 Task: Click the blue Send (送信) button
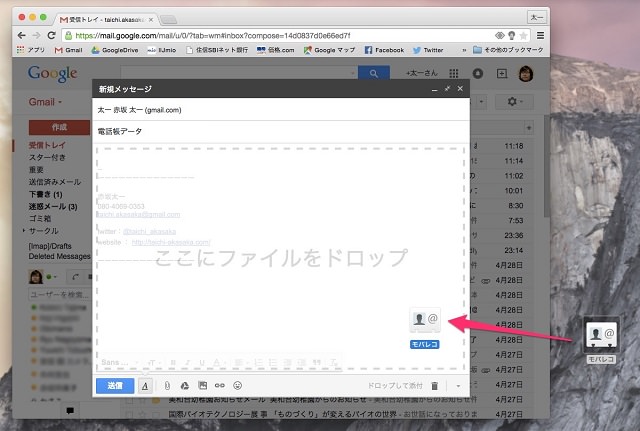tap(115, 386)
